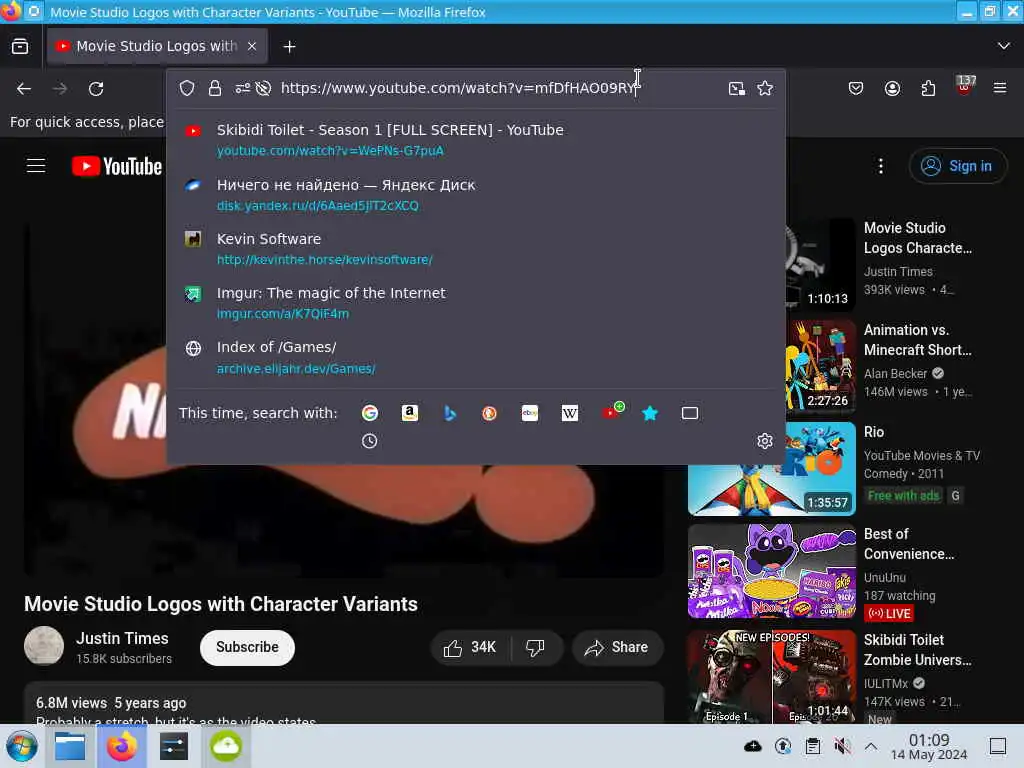Screen dimensions: 1024x768
Task: Choose the Kevin Software suggestion
Action: tap(475, 249)
